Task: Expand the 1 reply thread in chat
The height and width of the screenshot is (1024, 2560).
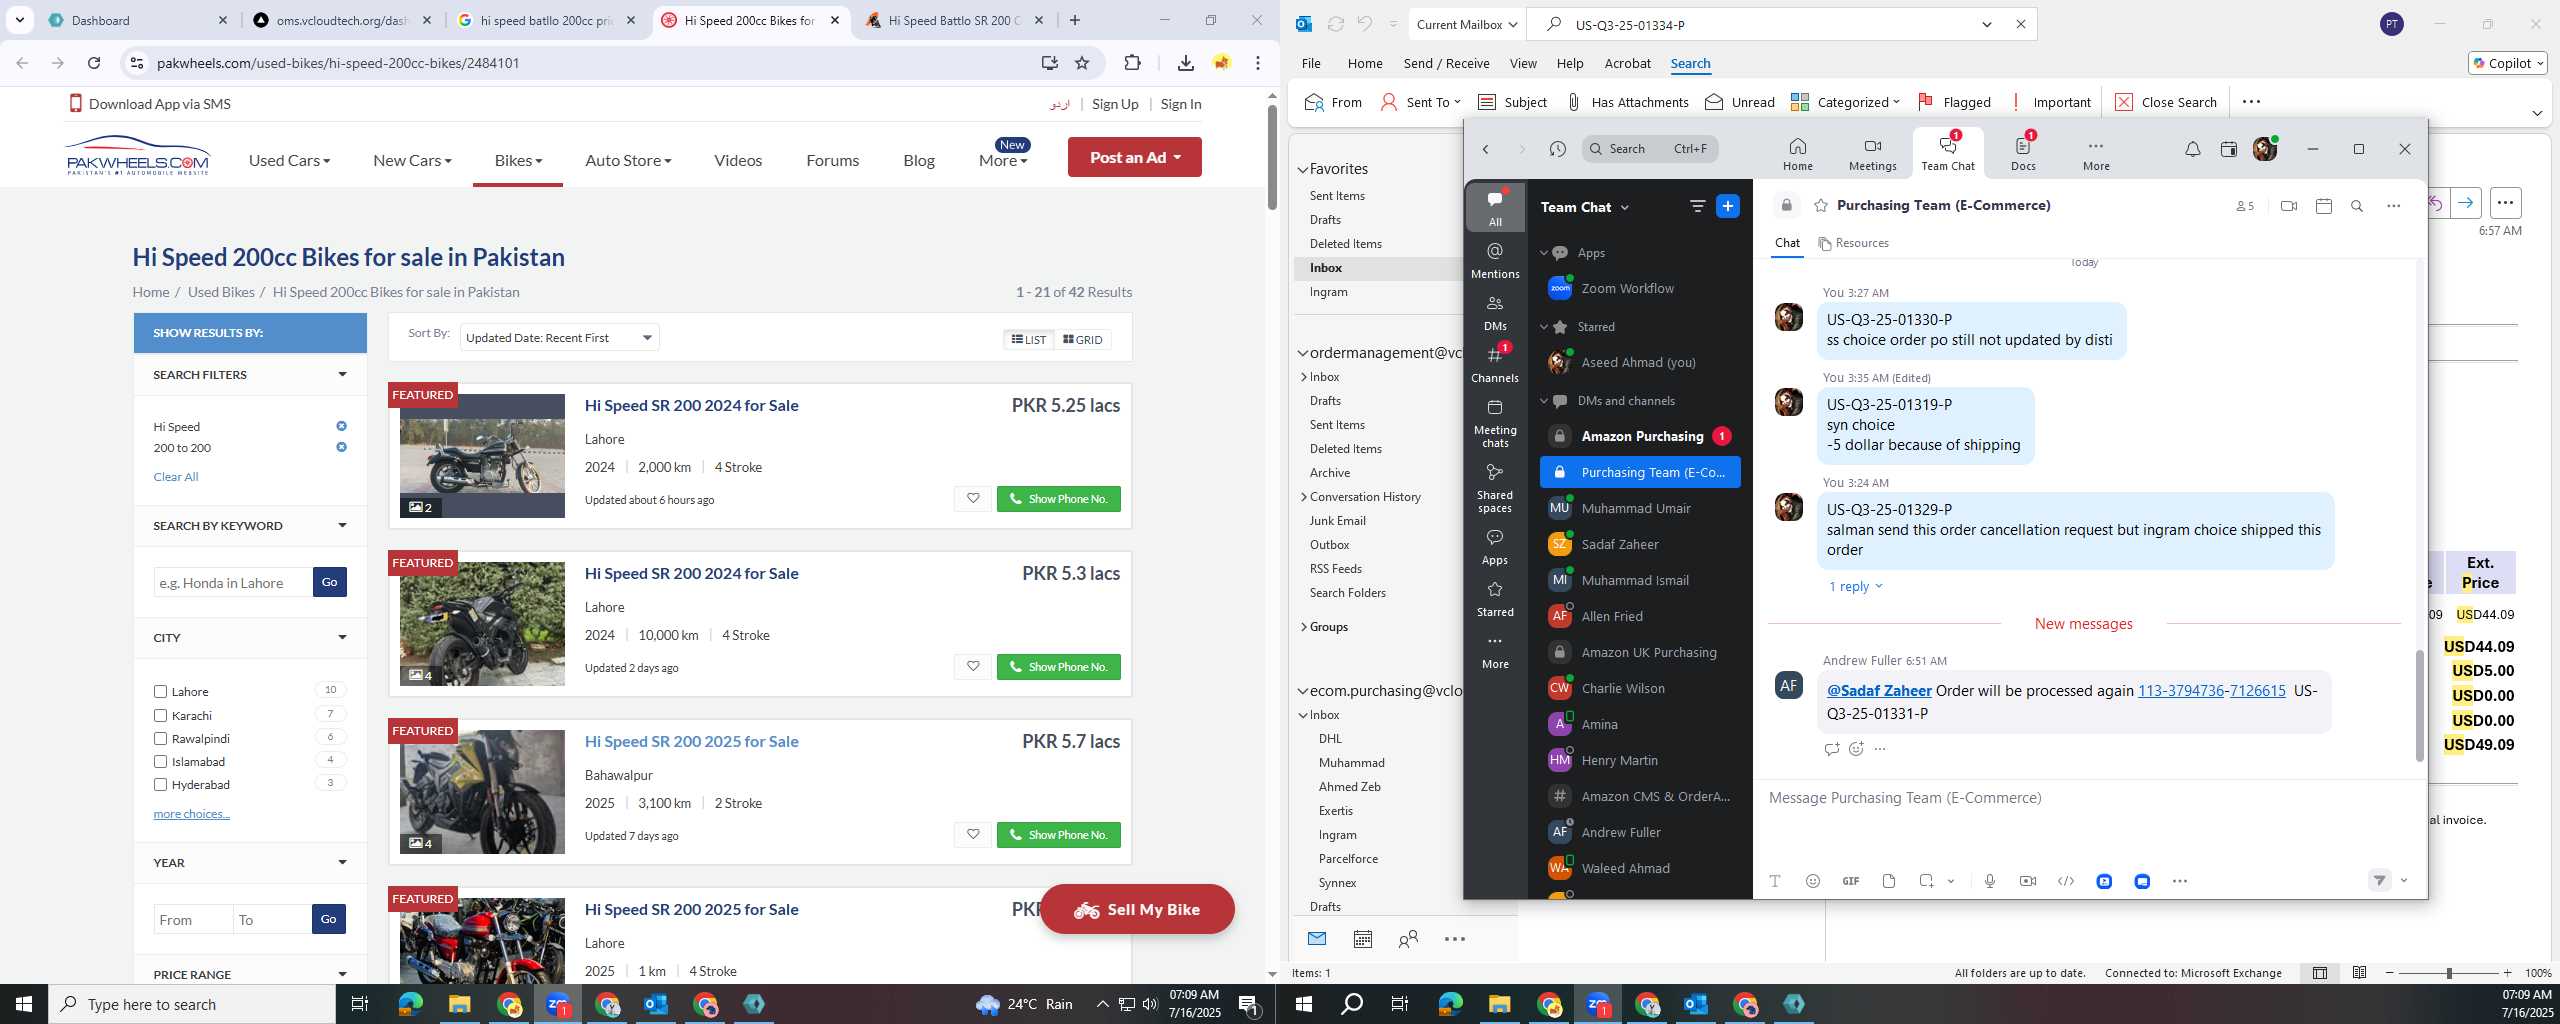Action: (x=1855, y=586)
